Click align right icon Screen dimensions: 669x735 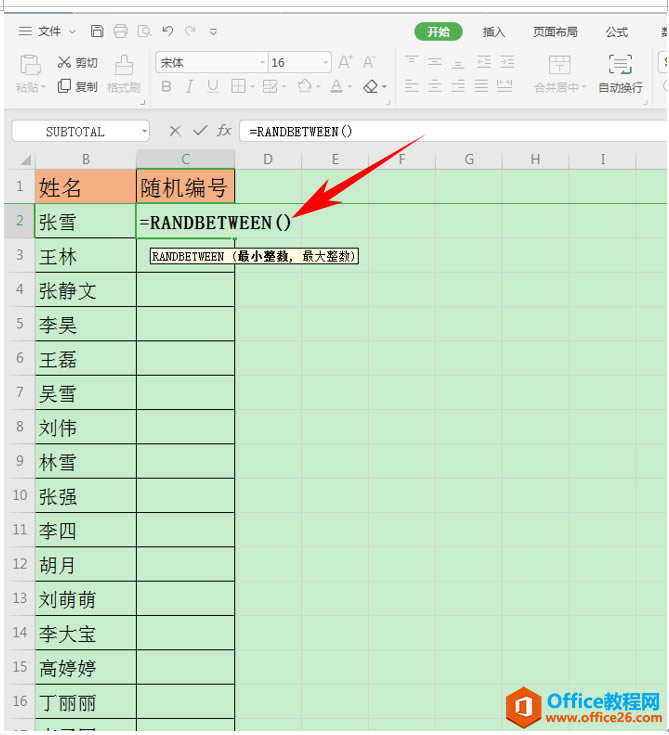(x=458, y=86)
